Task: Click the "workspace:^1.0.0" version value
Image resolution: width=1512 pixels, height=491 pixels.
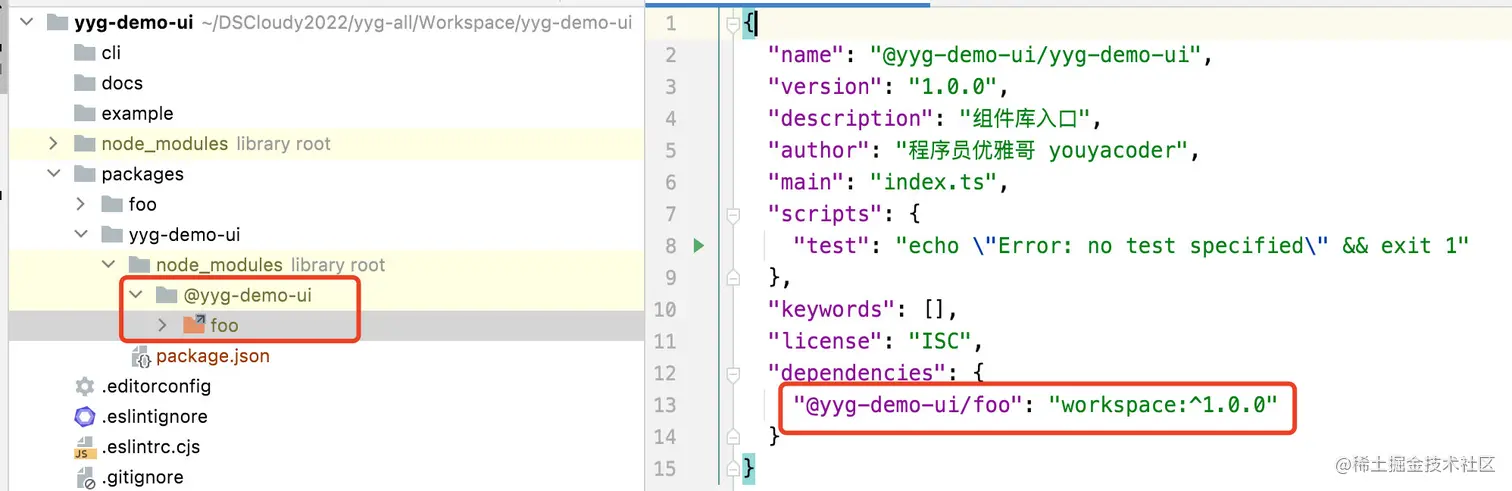Action: point(1163,405)
